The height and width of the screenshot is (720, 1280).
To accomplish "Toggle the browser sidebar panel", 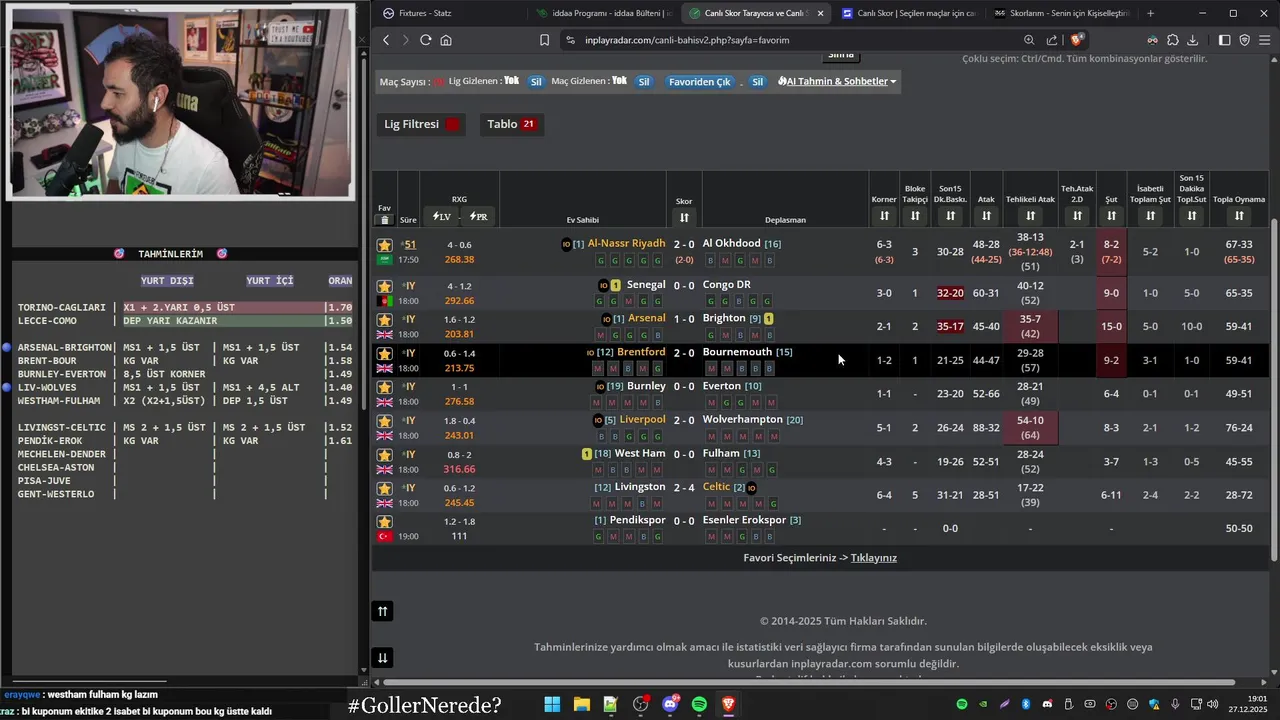I will click(1225, 40).
